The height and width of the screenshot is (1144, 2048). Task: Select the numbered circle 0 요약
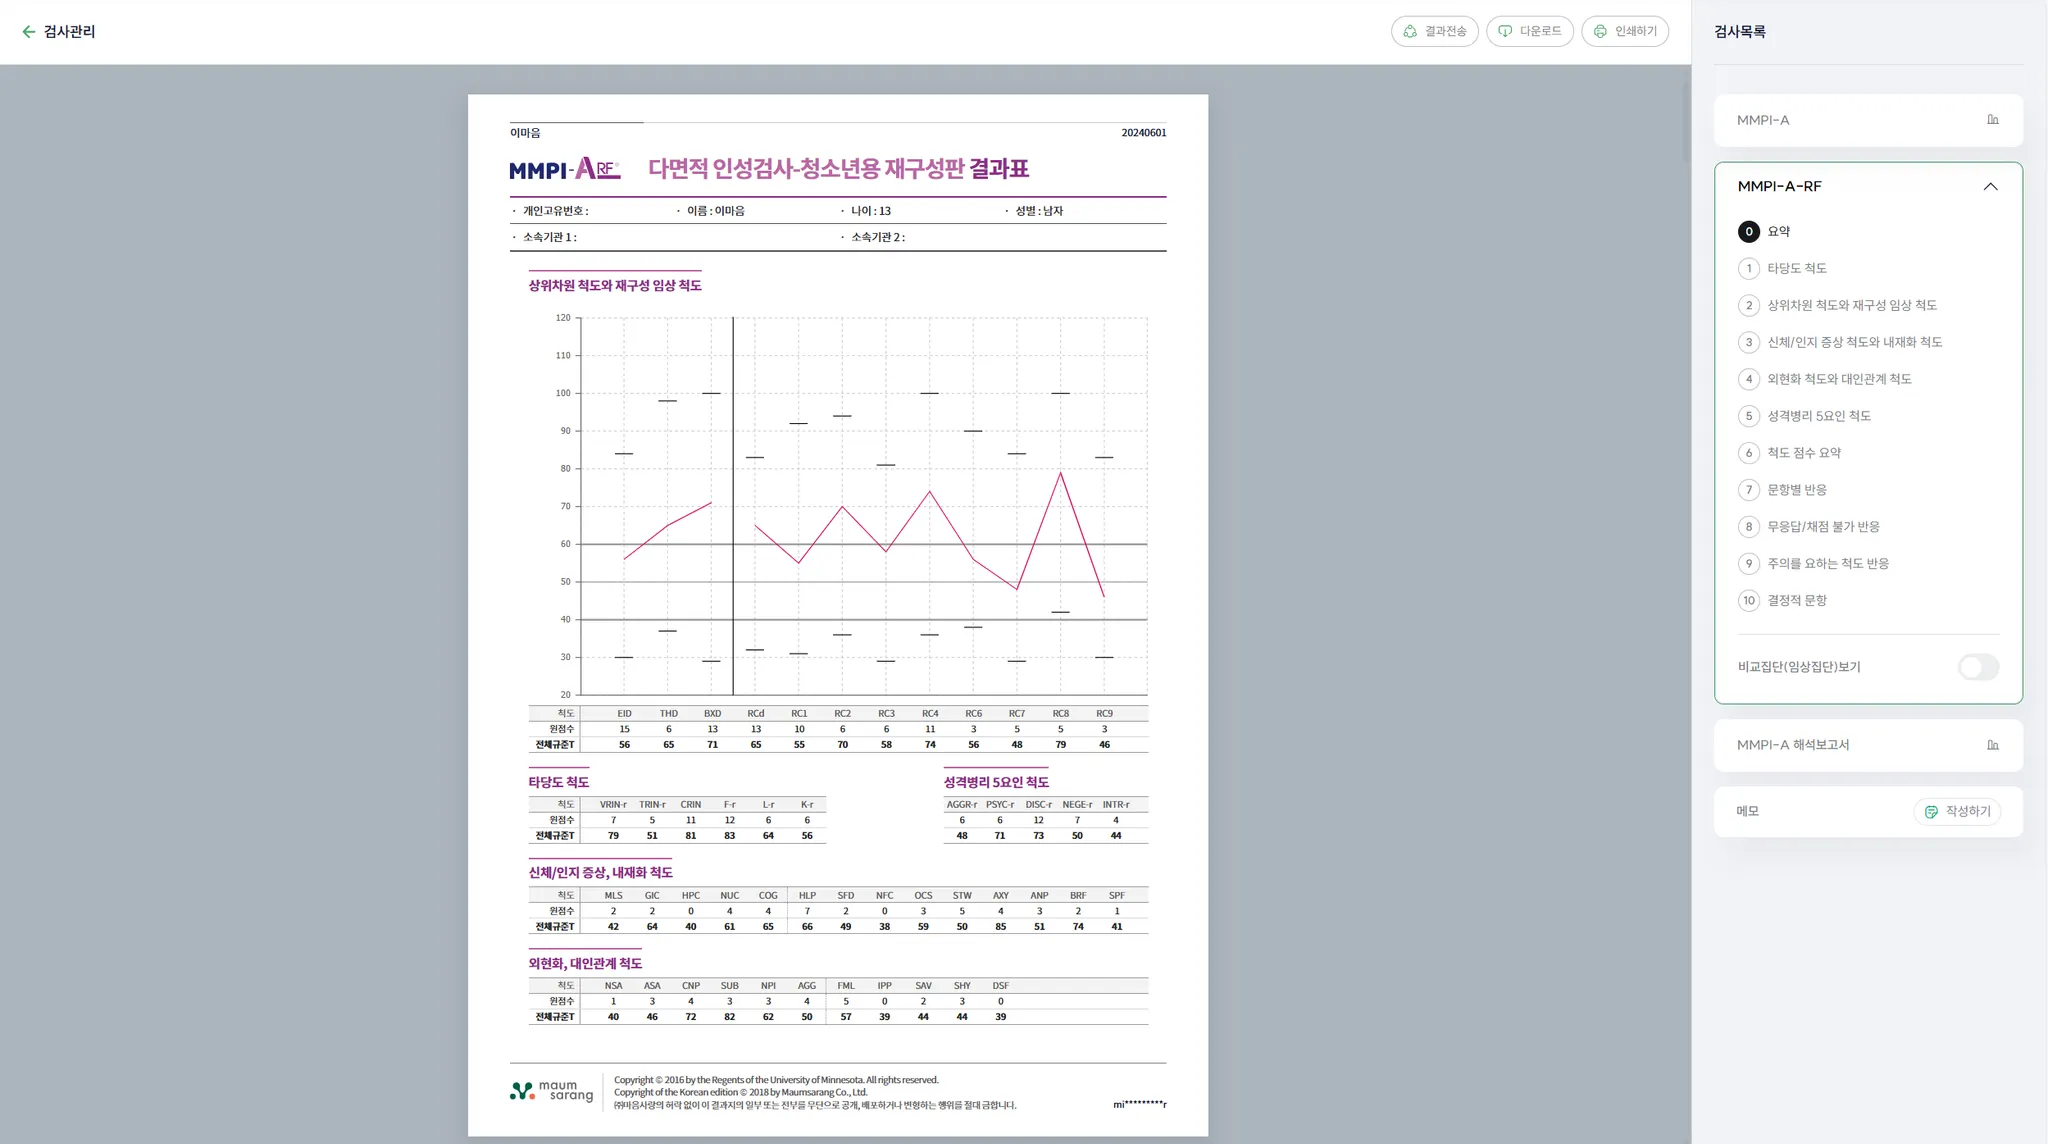pos(1748,232)
